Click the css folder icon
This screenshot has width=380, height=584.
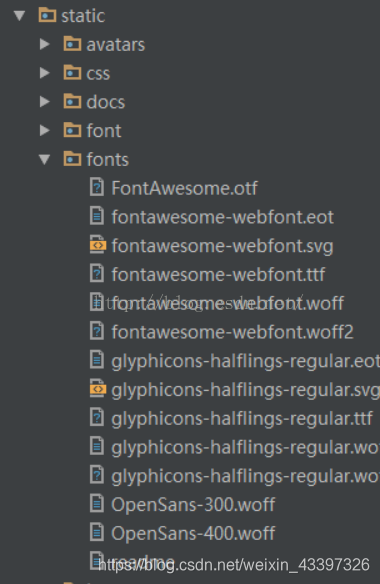(72, 72)
